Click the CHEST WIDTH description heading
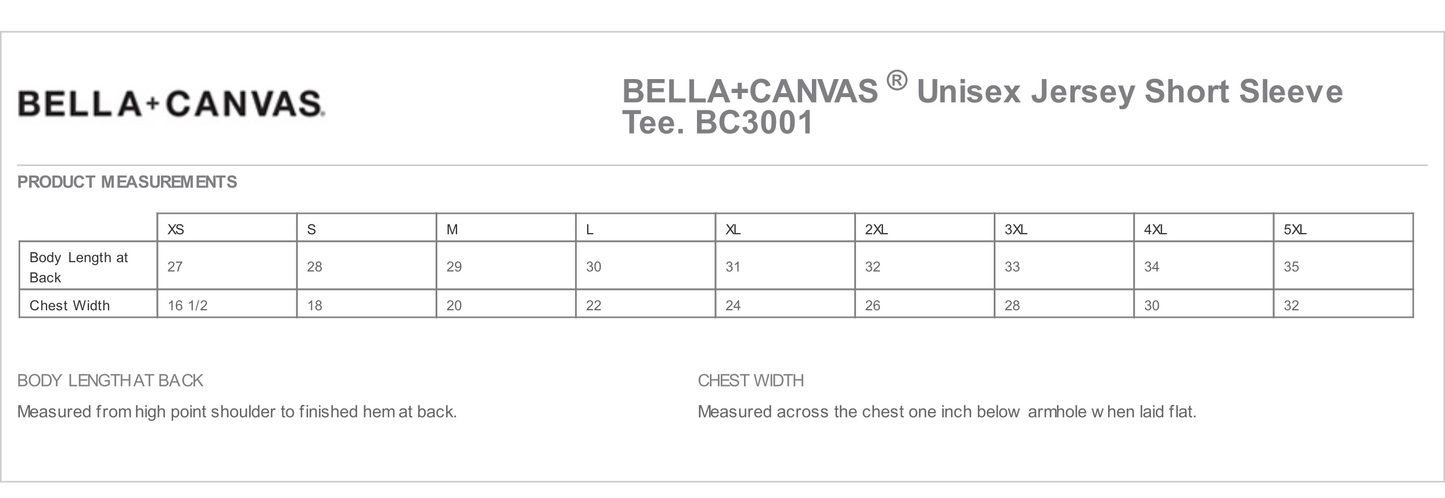This screenshot has width=1445, height=498. click(x=750, y=380)
